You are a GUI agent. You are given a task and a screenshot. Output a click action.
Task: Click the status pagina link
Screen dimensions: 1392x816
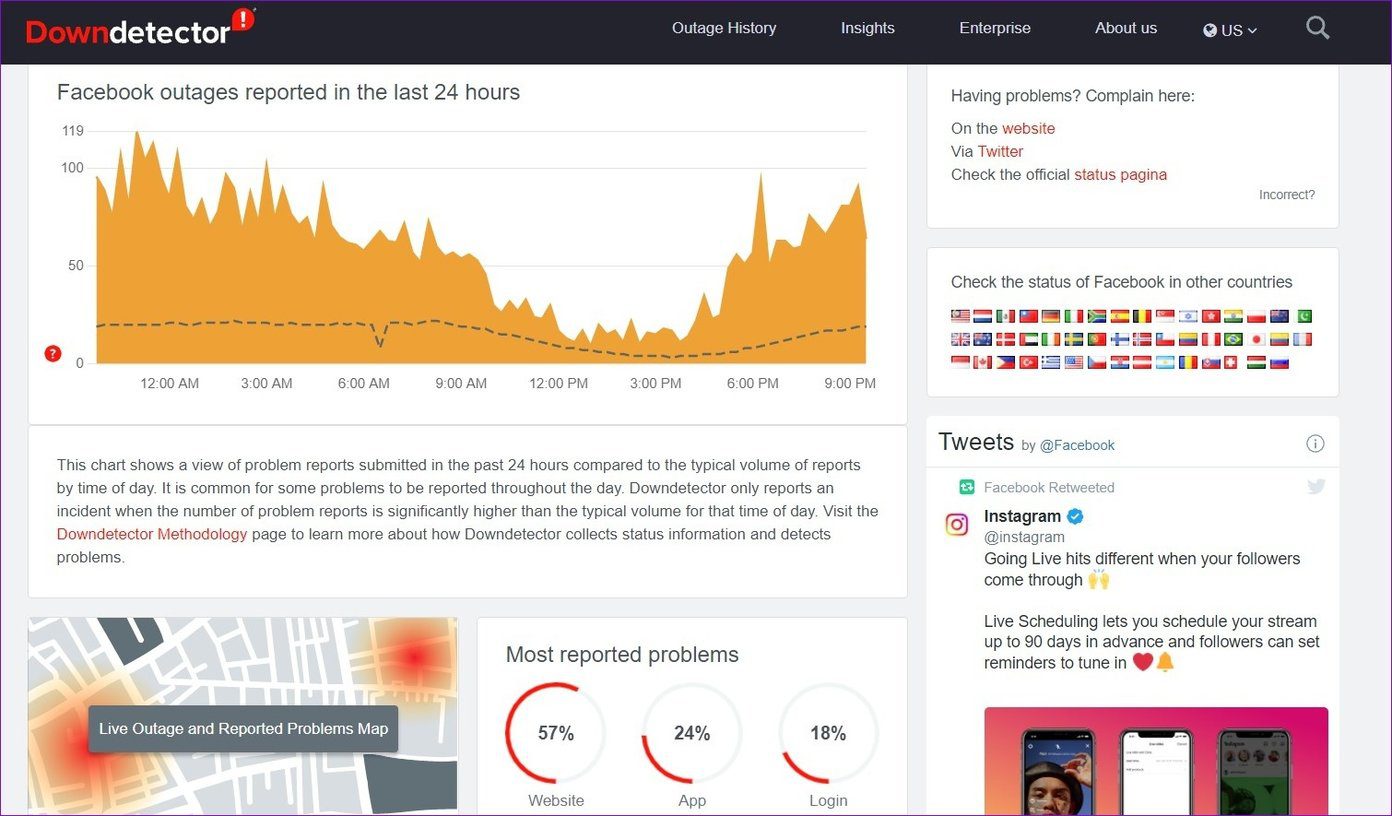click(1120, 174)
